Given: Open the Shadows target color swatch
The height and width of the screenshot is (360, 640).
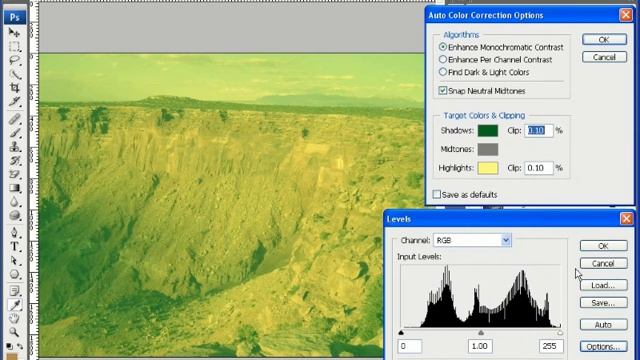Looking at the screenshot, I should [488, 131].
